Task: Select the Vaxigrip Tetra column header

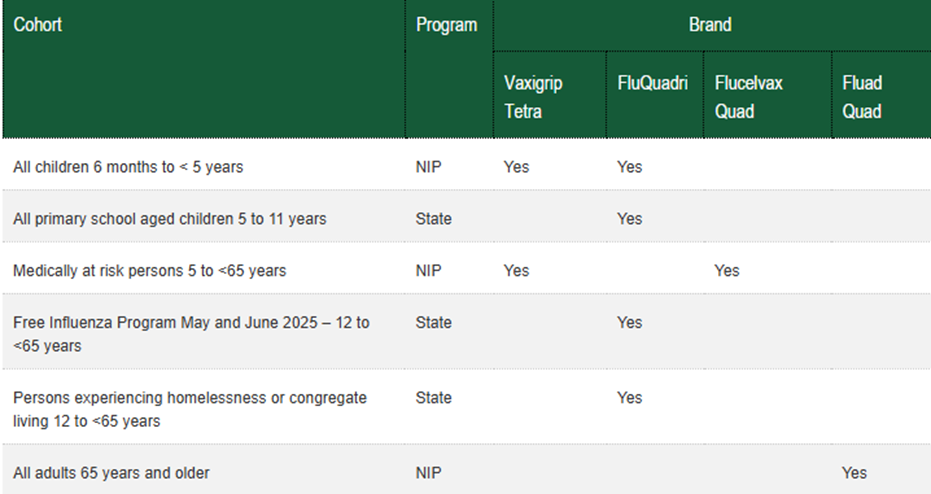Action: point(534,97)
